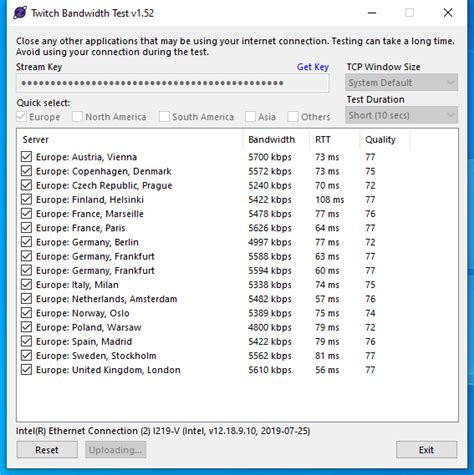474x475 pixels.
Task: Check the Others quick select checkbox
Action: pyautogui.click(x=293, y=117)
